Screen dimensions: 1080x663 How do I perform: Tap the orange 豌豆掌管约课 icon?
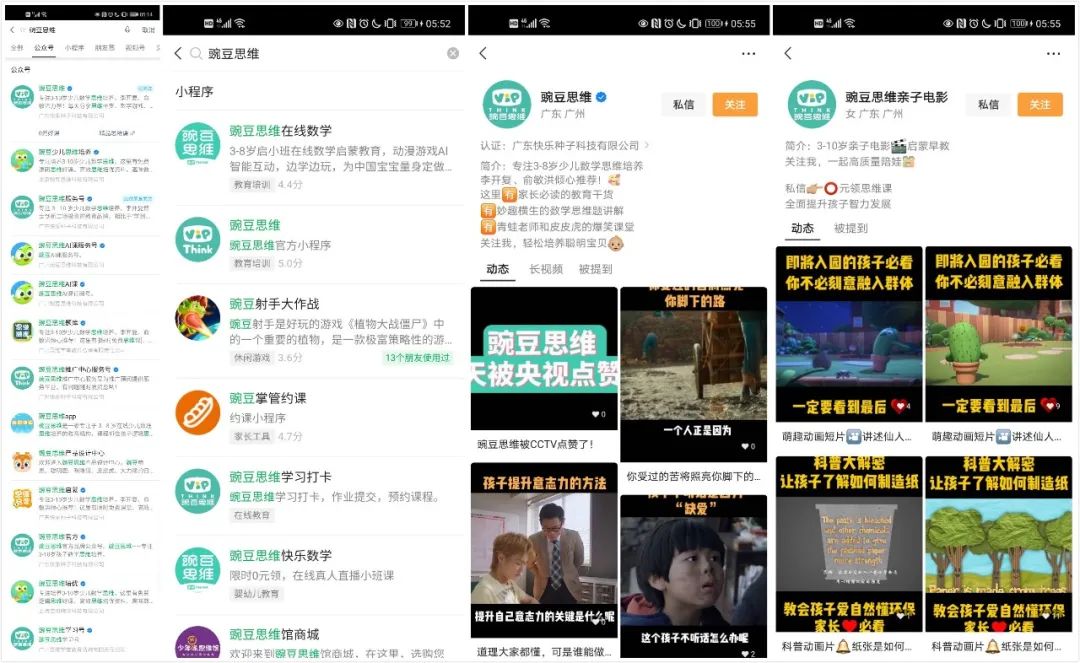click(x=198, y=412)
